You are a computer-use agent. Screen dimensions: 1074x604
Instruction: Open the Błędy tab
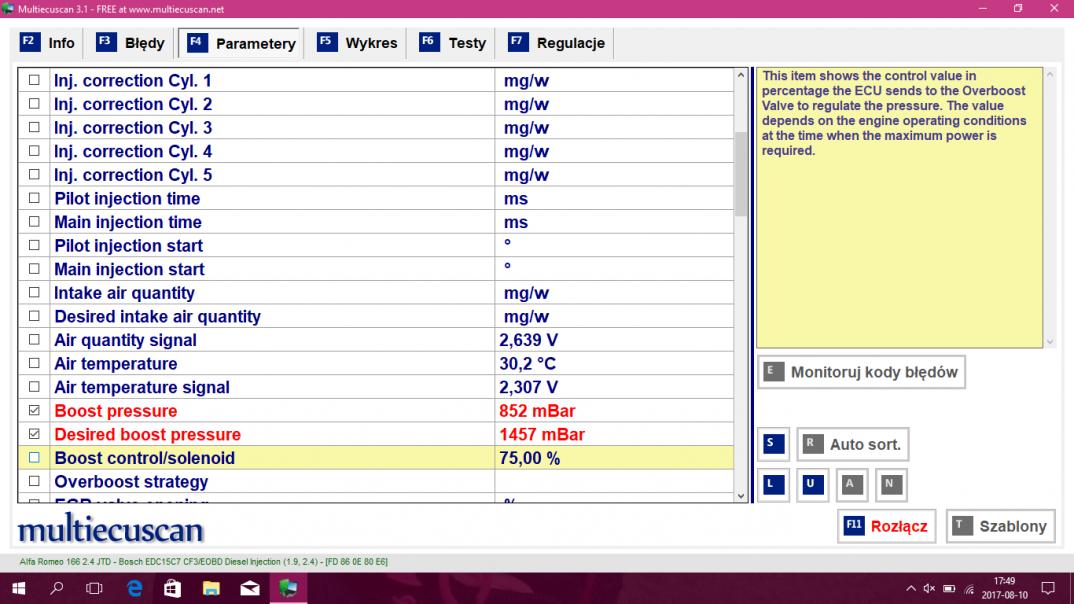click(x=131, y=43)
